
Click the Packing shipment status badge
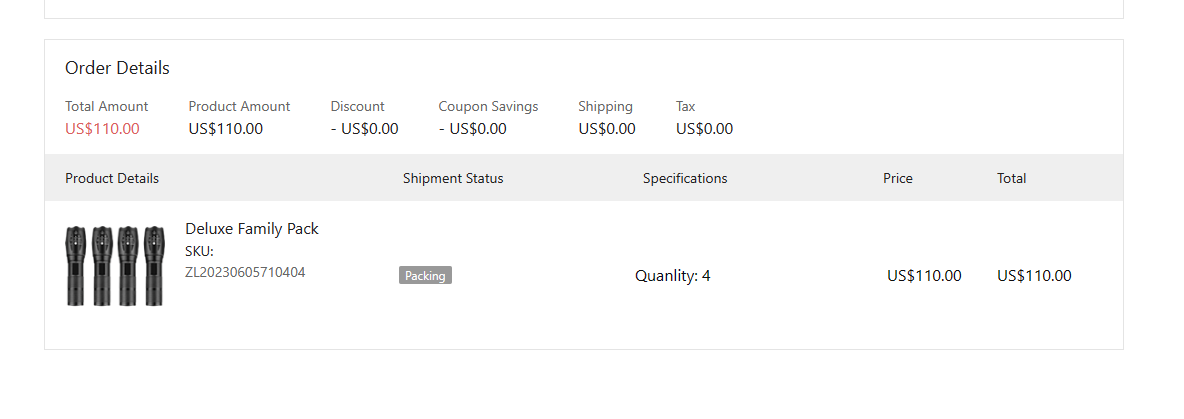[x=425, y=276]
